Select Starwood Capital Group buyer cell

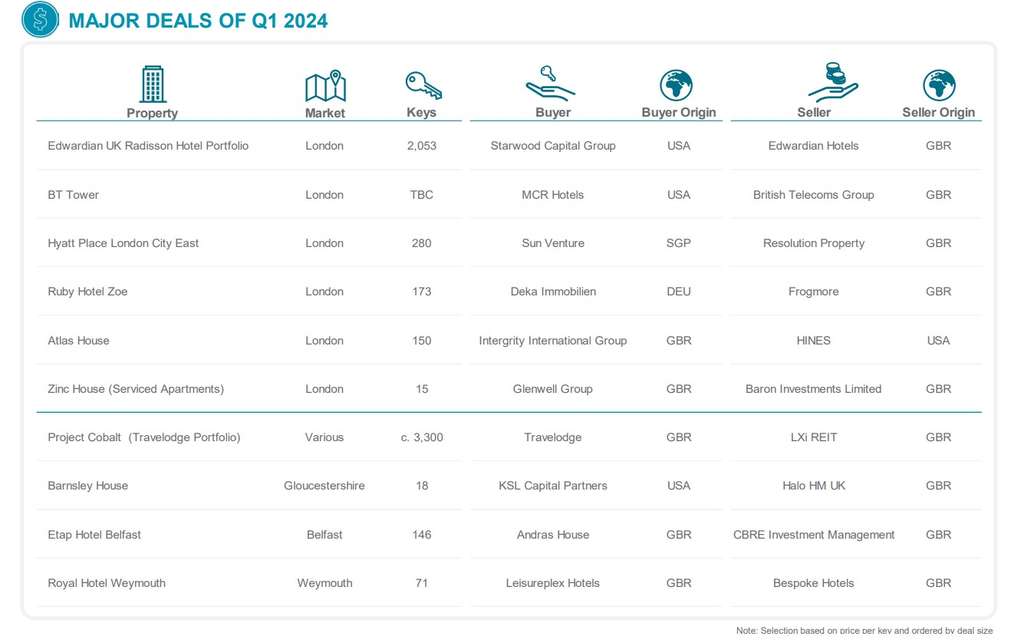click(553, 146)
